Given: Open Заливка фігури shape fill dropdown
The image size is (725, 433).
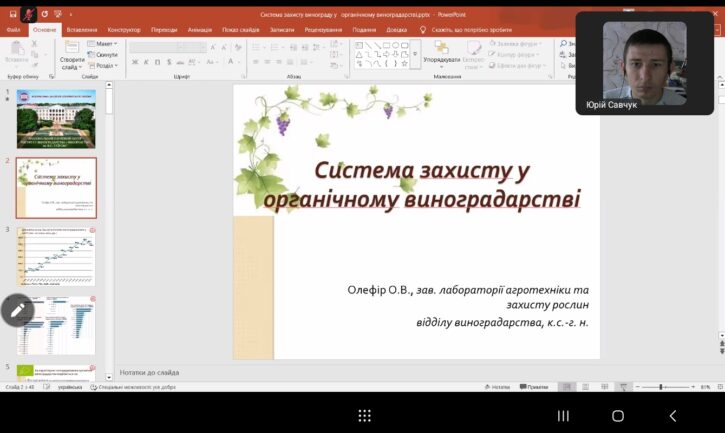Looking at the screenshot, I should [515, 43].
